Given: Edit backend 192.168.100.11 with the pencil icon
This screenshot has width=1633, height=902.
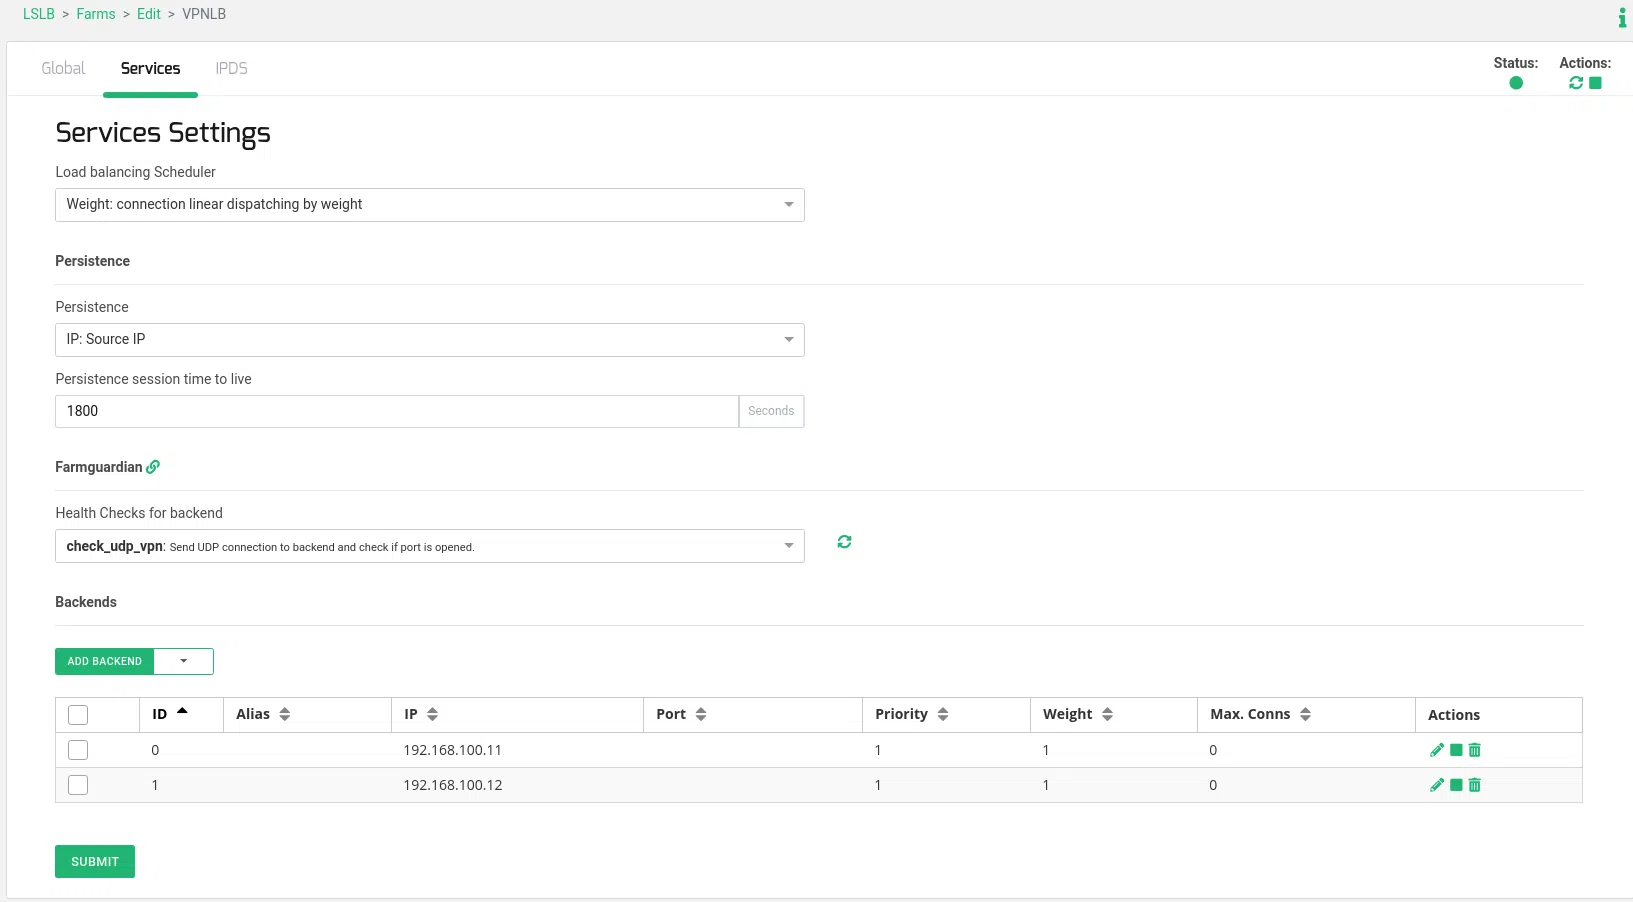Looking at the screenshot, I should pos(1437,750).
